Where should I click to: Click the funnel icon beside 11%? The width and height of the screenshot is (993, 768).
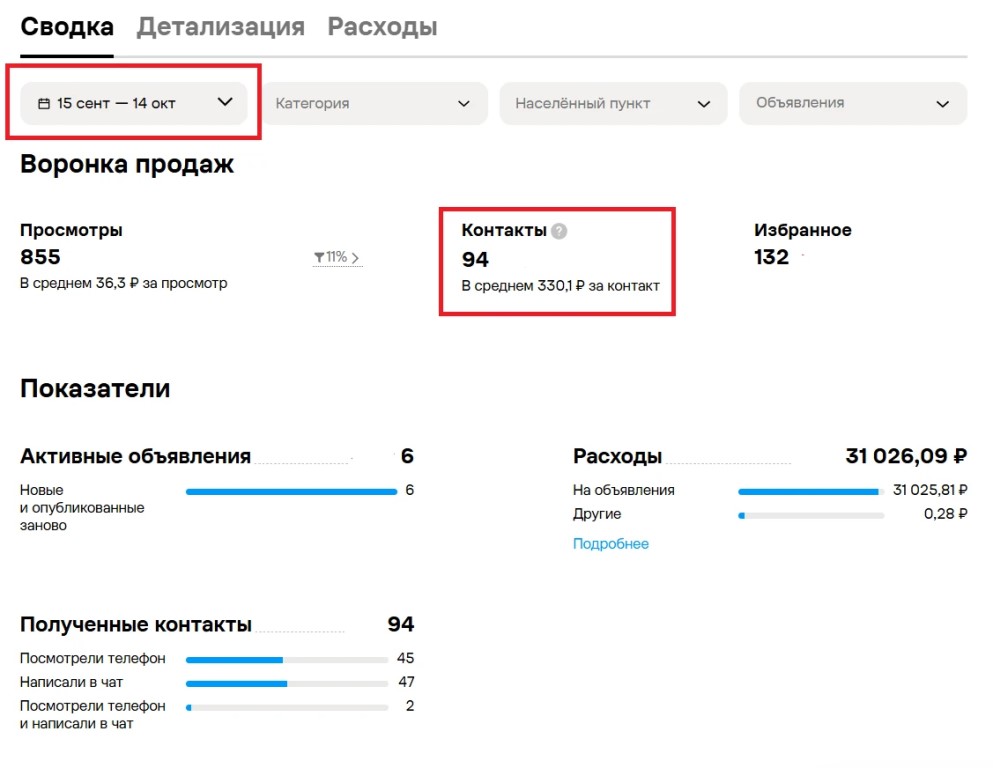[x=319, y=257]
